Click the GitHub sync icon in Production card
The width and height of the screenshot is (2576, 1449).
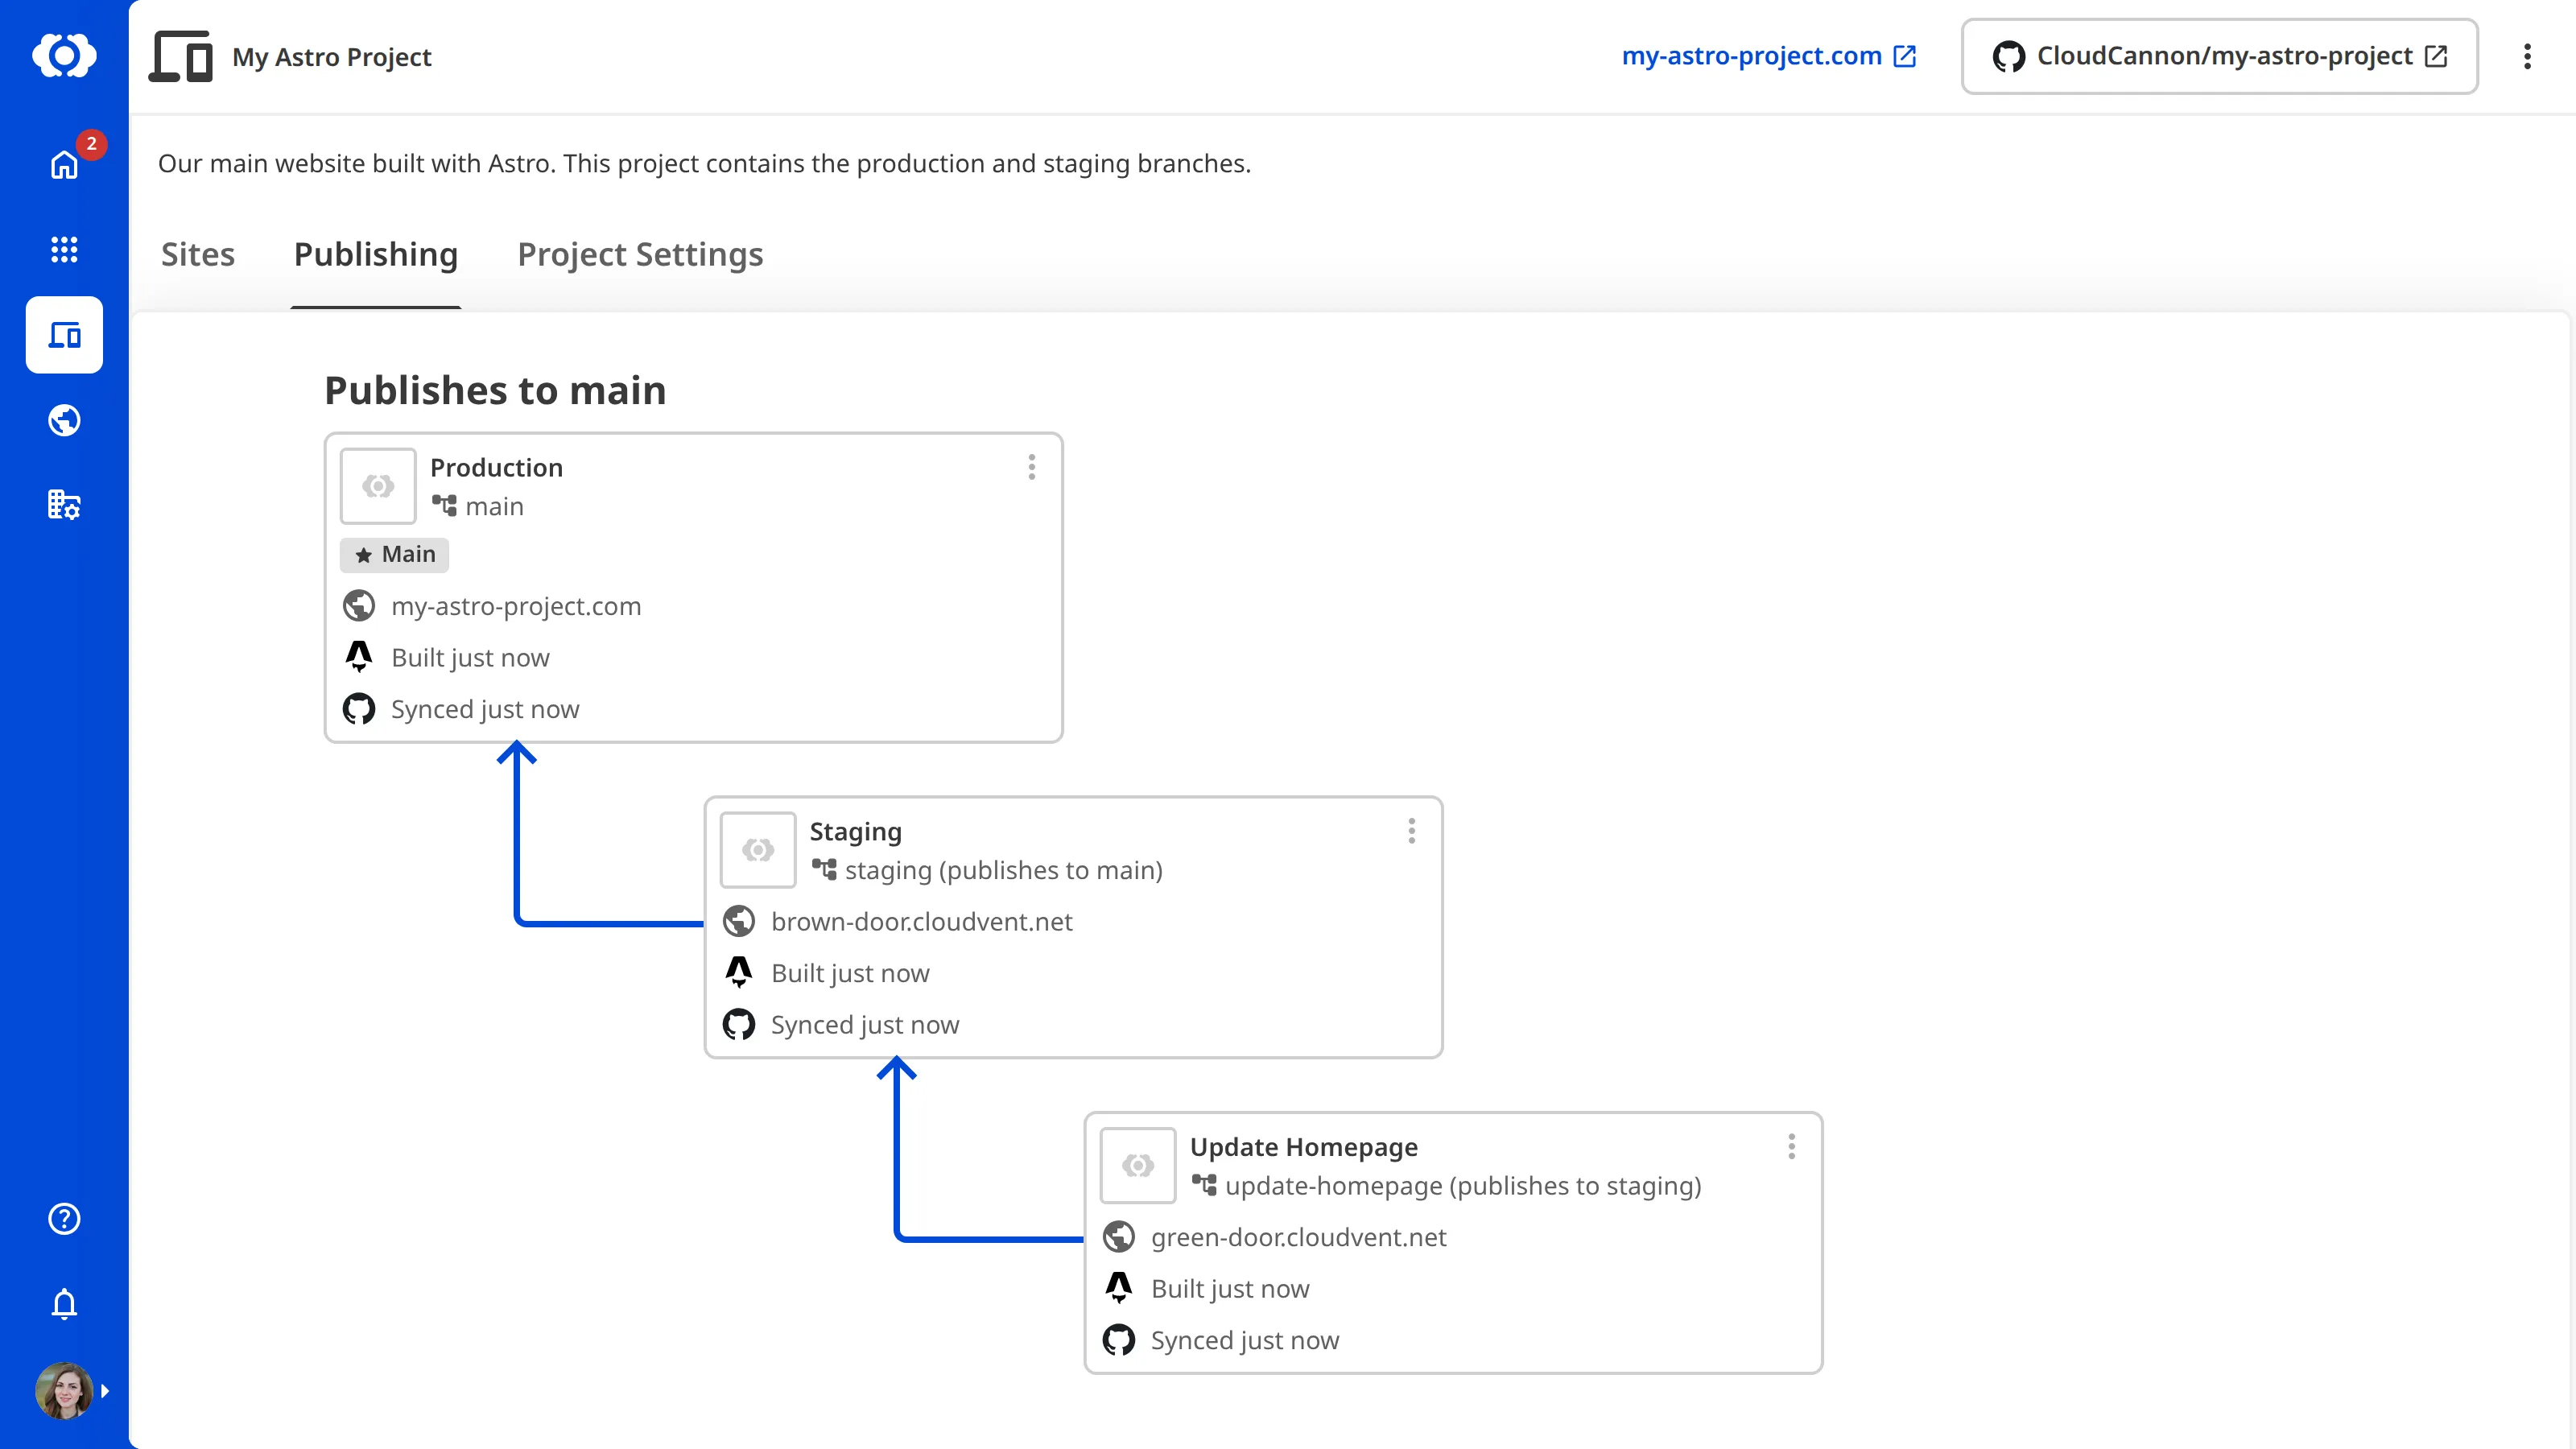point(359,709)
